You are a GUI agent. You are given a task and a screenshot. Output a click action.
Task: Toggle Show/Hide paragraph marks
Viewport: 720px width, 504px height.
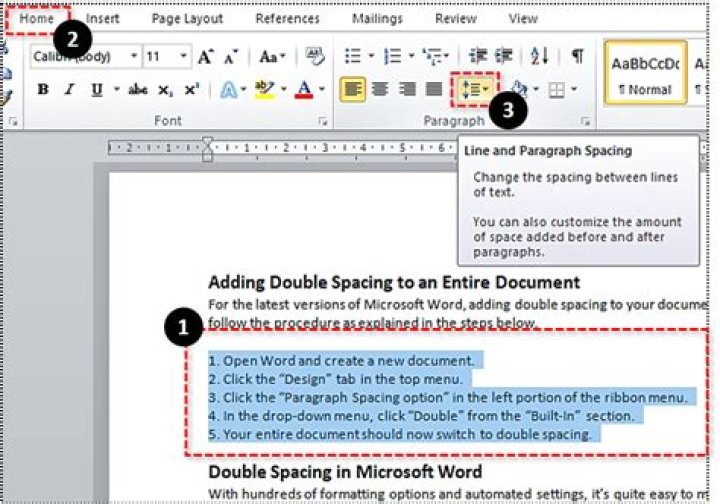[x=577, y=56]
